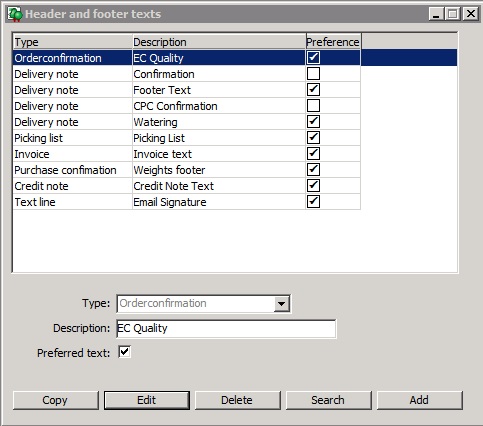The width and height of the screenshot is (483, 426).
Task: Open the Type dropdown arrow
Action: point(282,304)
